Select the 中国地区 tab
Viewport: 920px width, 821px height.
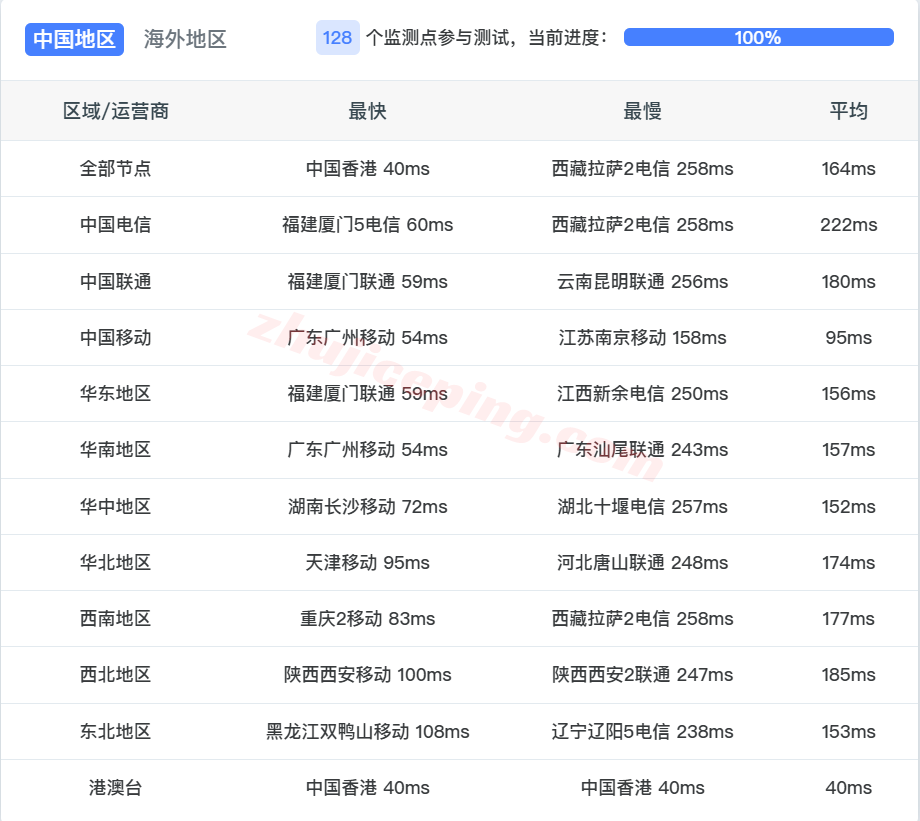tap(75, 39)
